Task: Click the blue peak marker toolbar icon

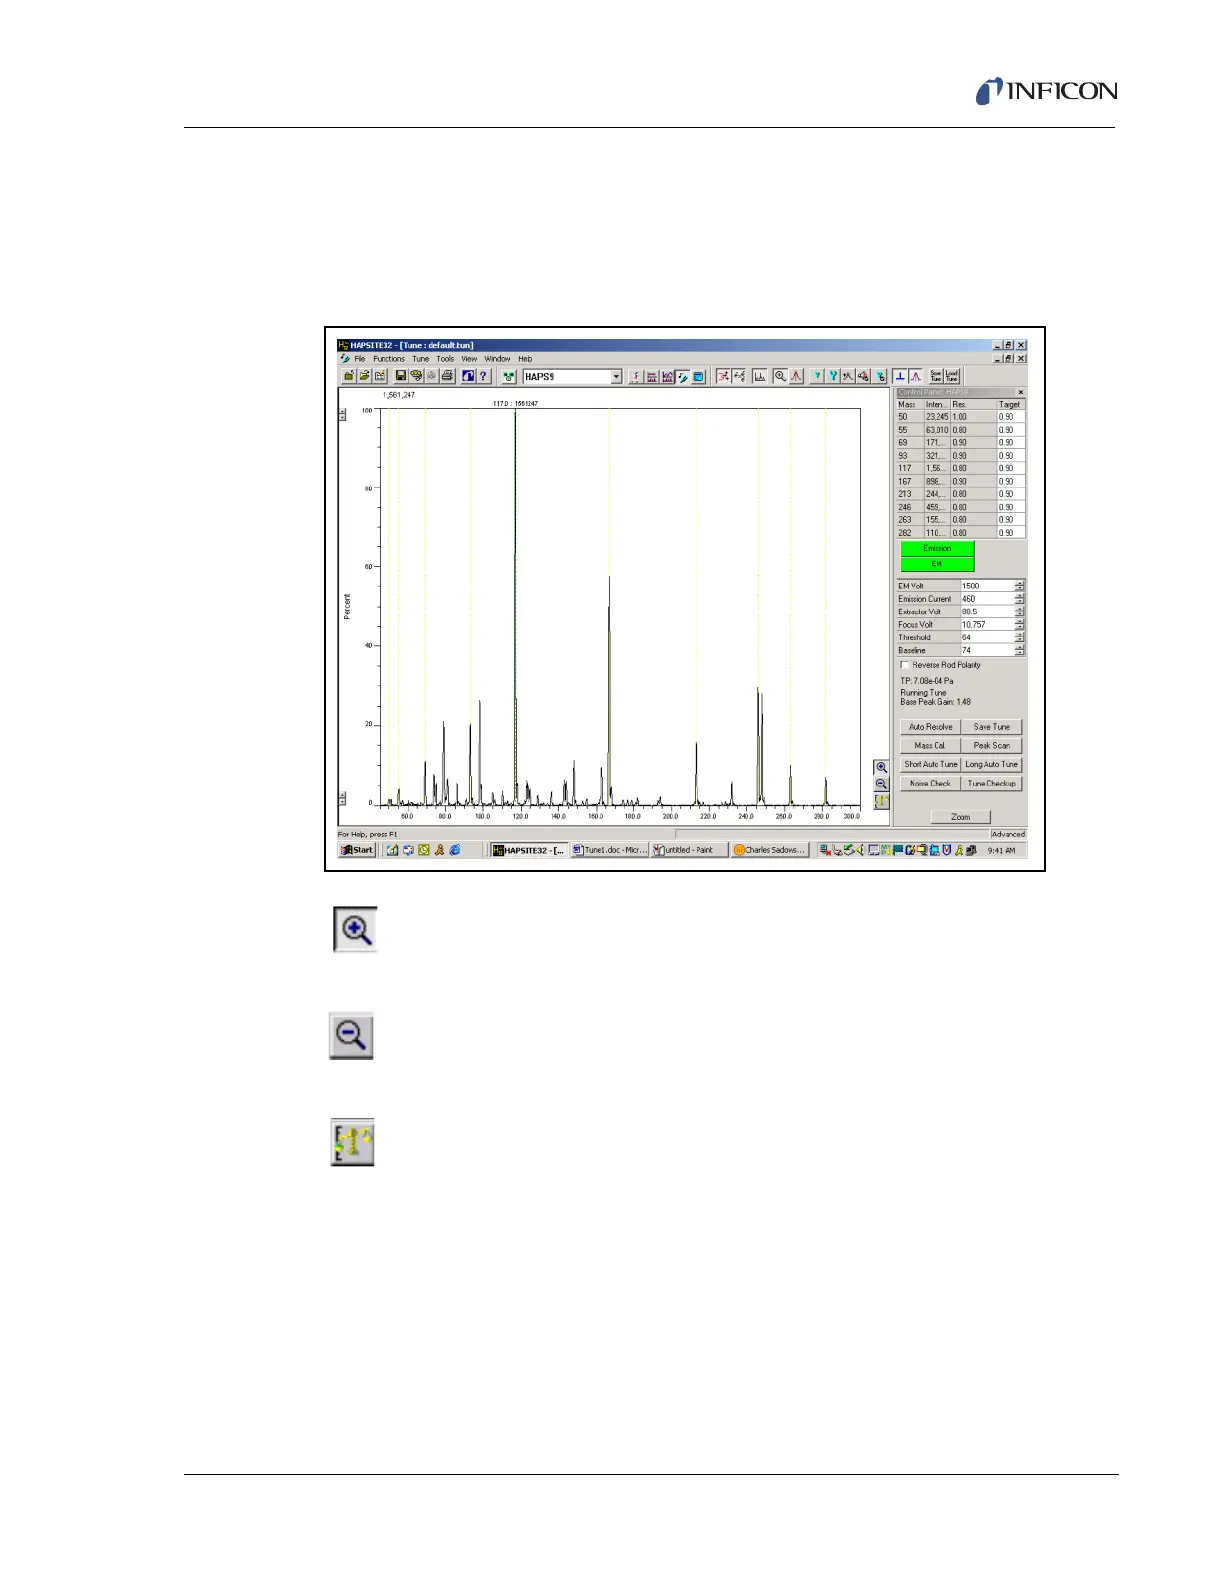Action: pyautogui.click(x=900, y=376)
